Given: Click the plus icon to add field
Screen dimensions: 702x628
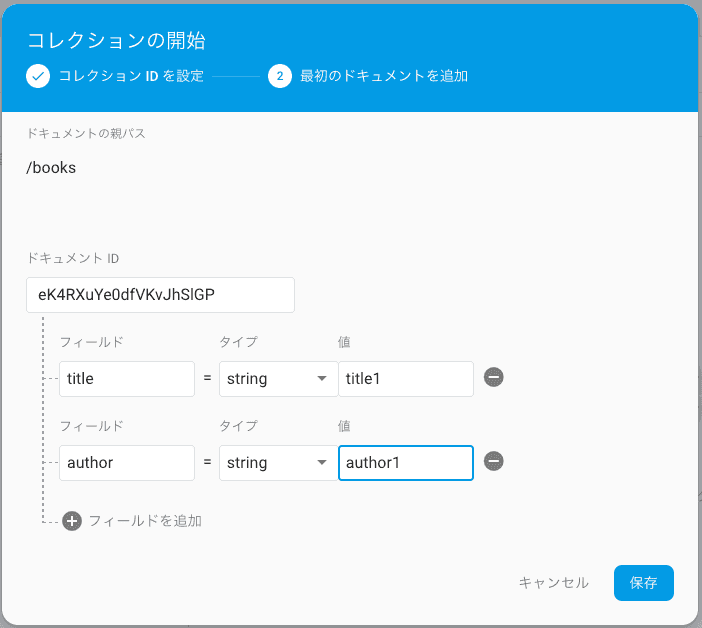Looking at the screenshot, I should tap(72, 521).
